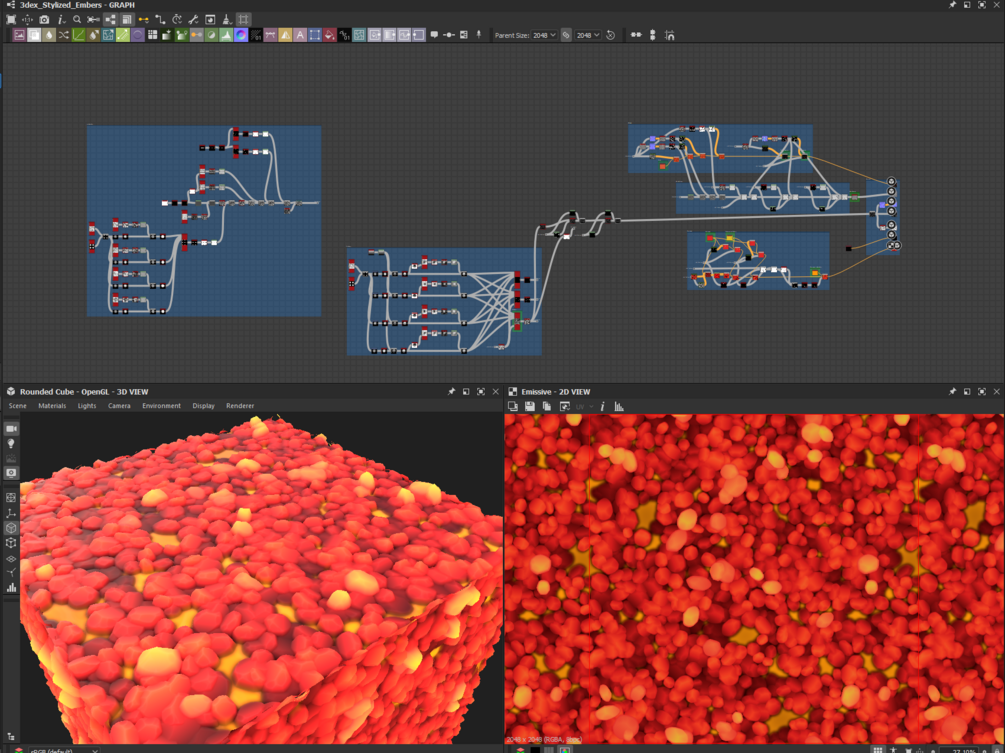Viewport: 1005px width, 753px height.
Task: Add a Levels histogram node from toolbar
Action: [x=226, y=35]
